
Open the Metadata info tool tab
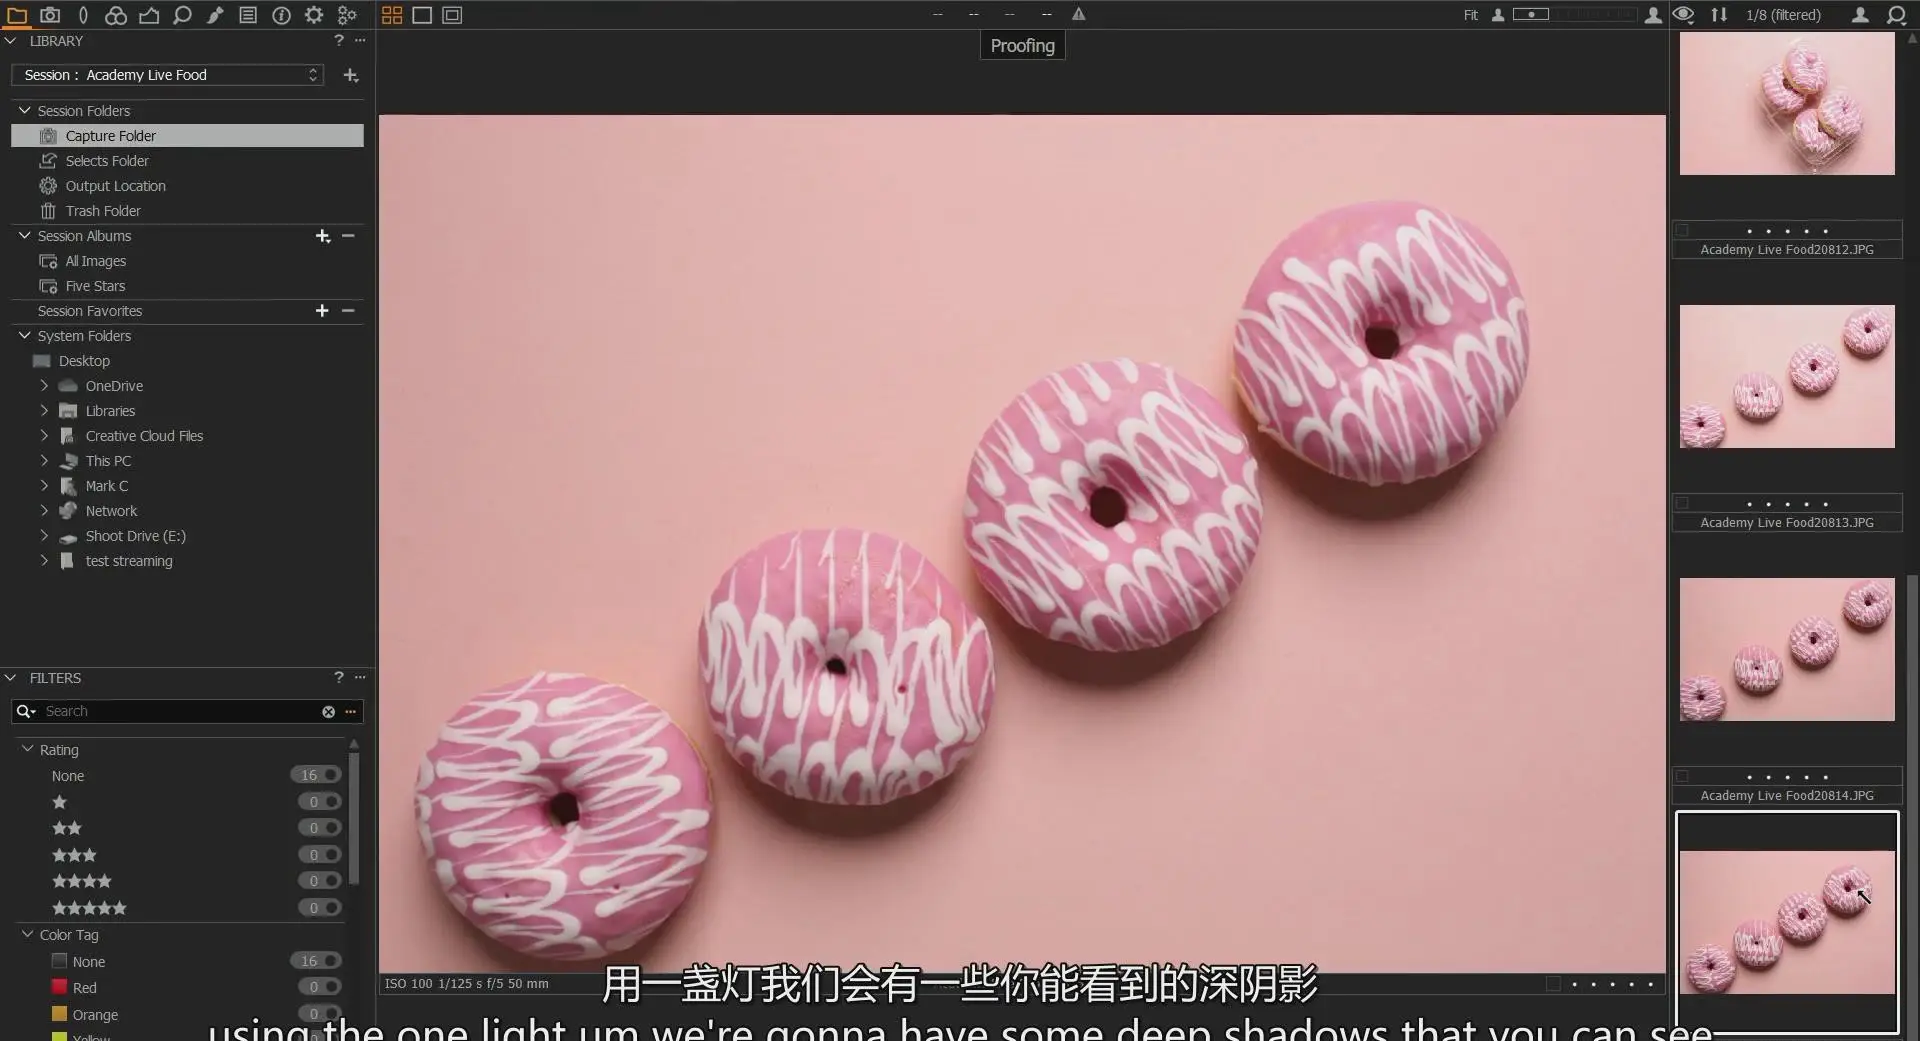click(281, 15)
